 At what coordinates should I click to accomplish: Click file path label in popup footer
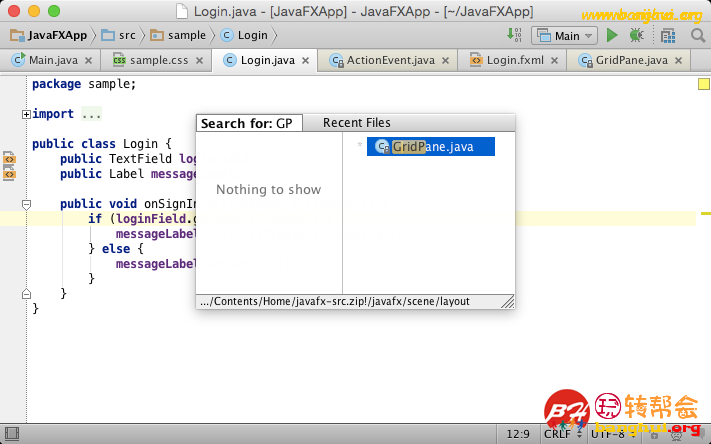[335, 302]
